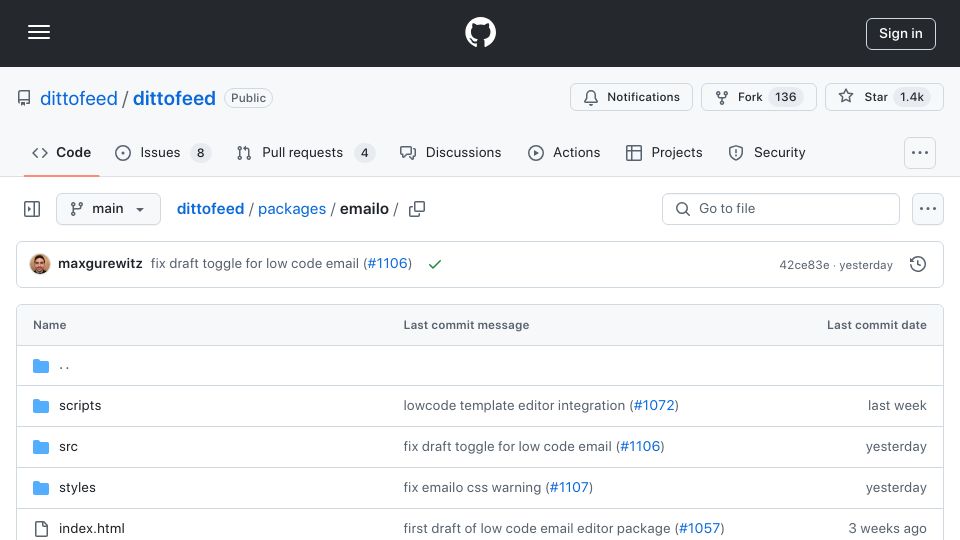Open lowcode template editor integration commit
960x540 pixels.
514,405
